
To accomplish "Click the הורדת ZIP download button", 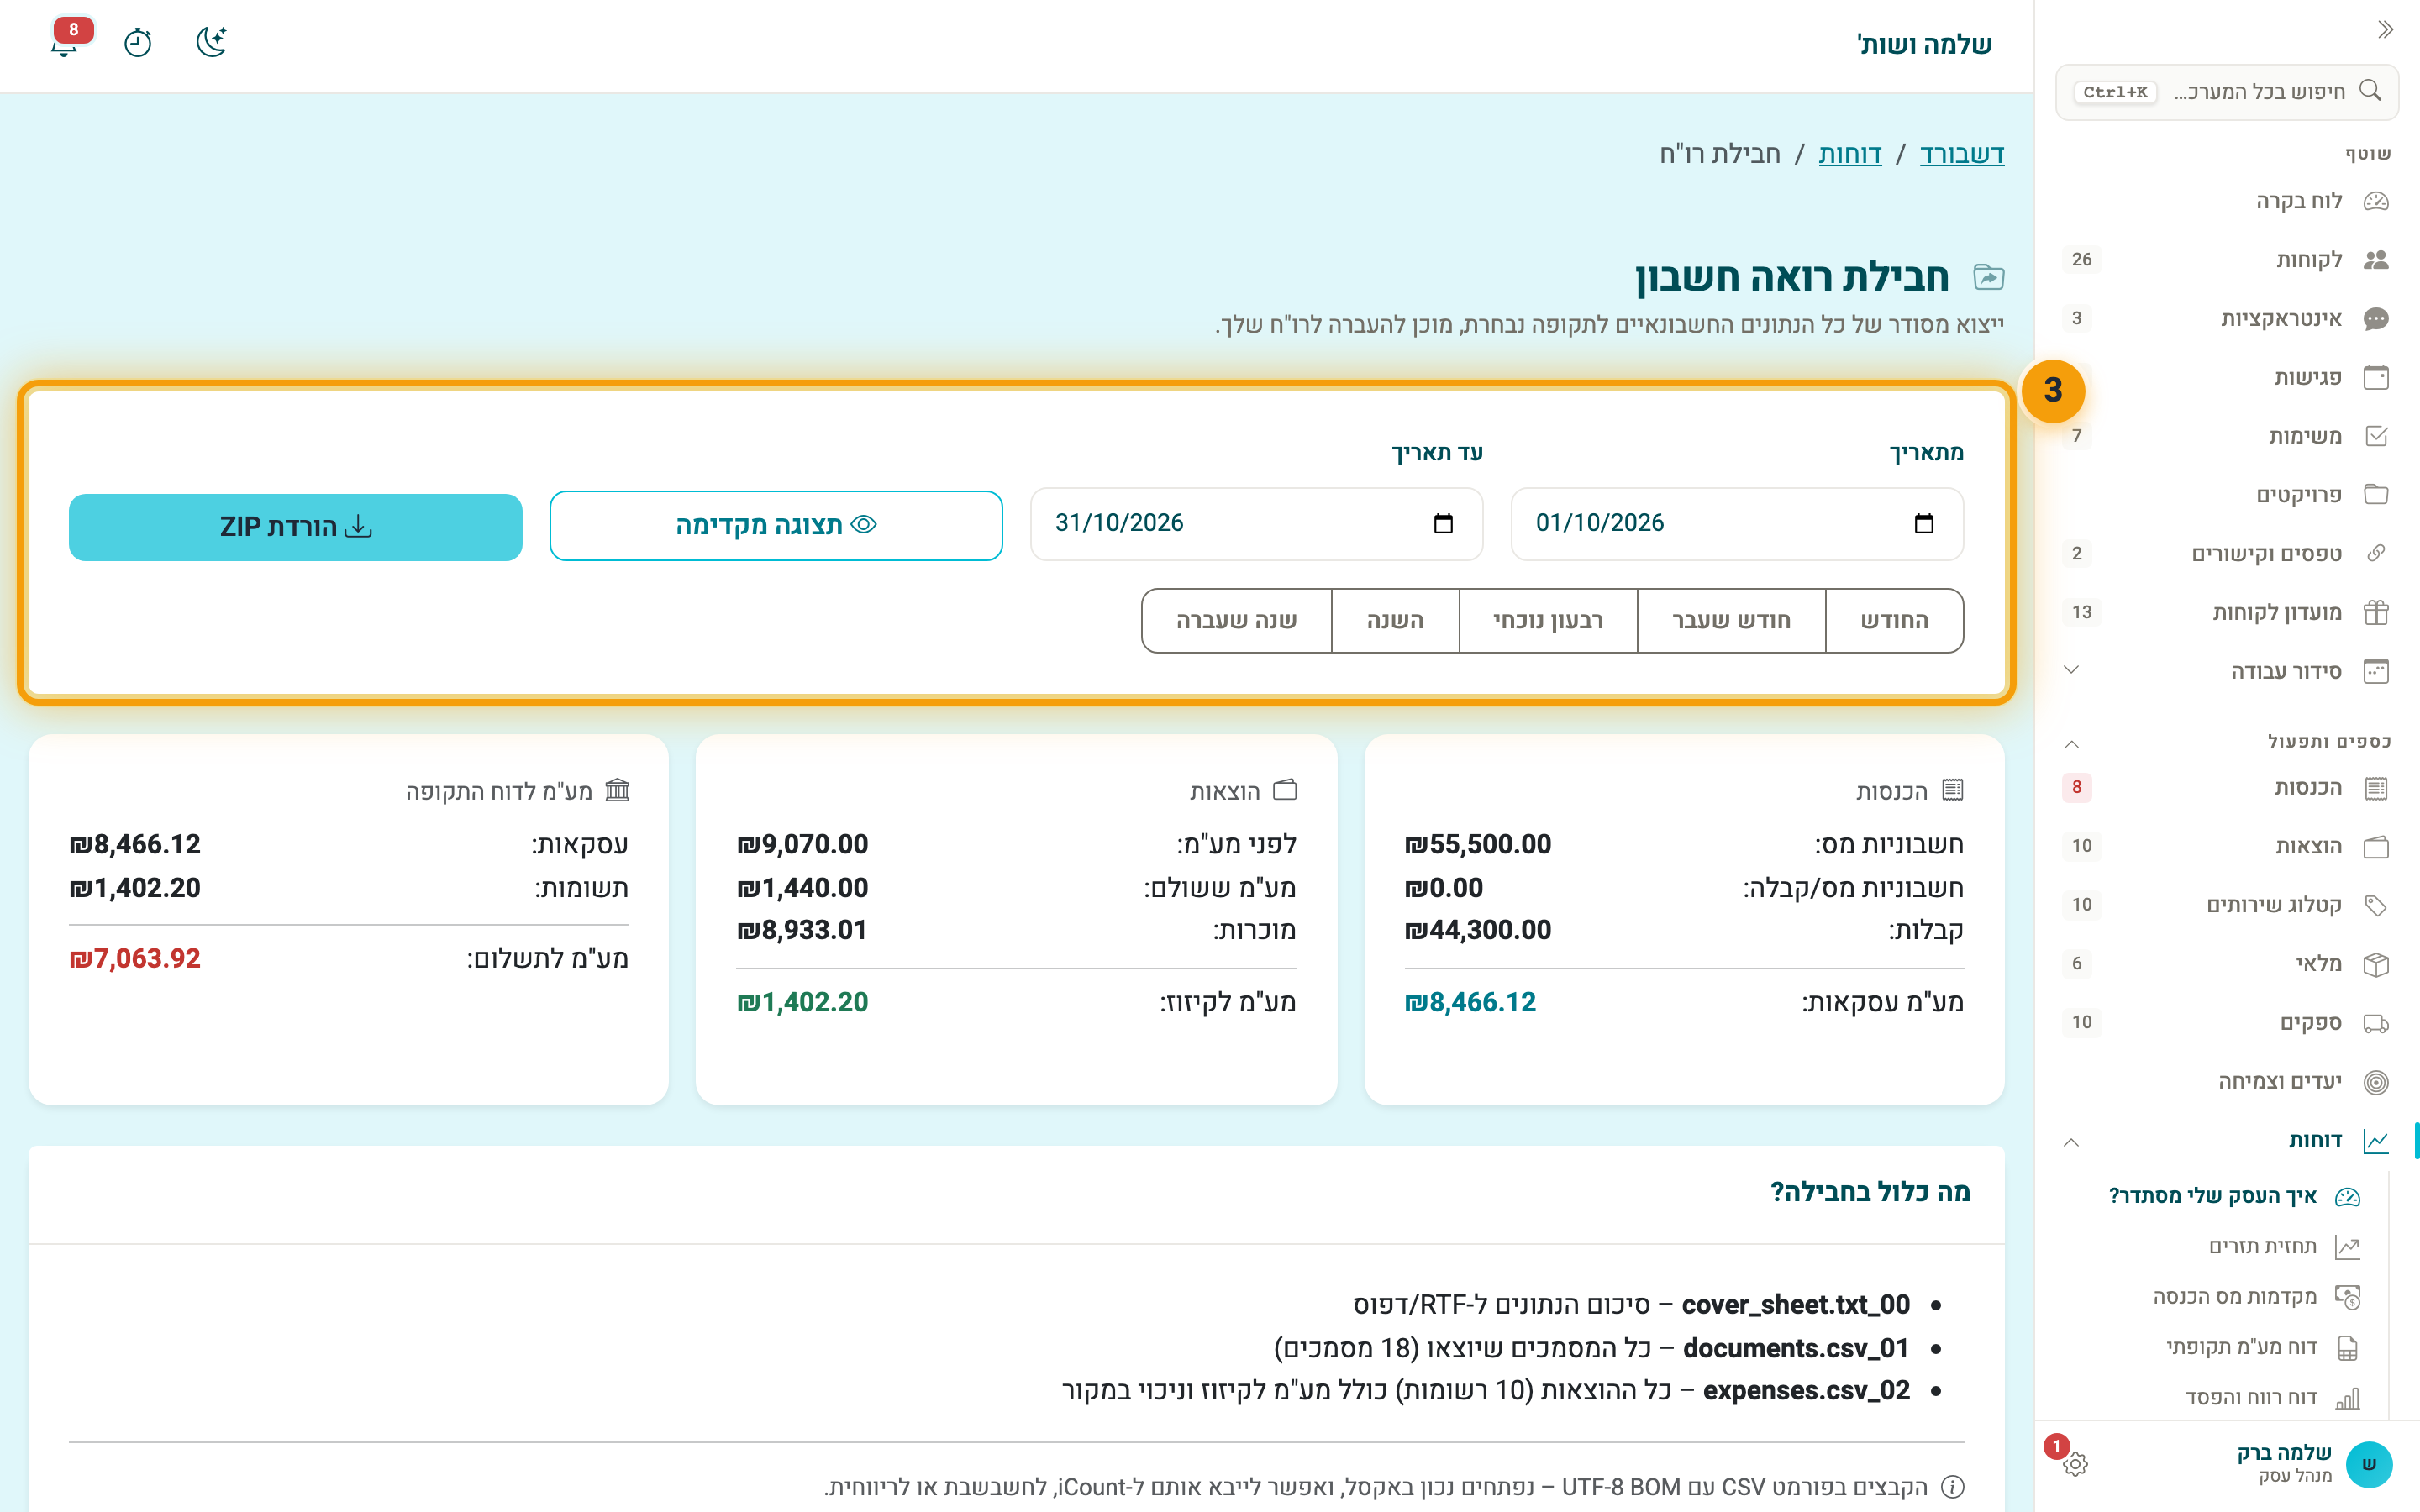I will pyautogui.click(x=295, y=527).
